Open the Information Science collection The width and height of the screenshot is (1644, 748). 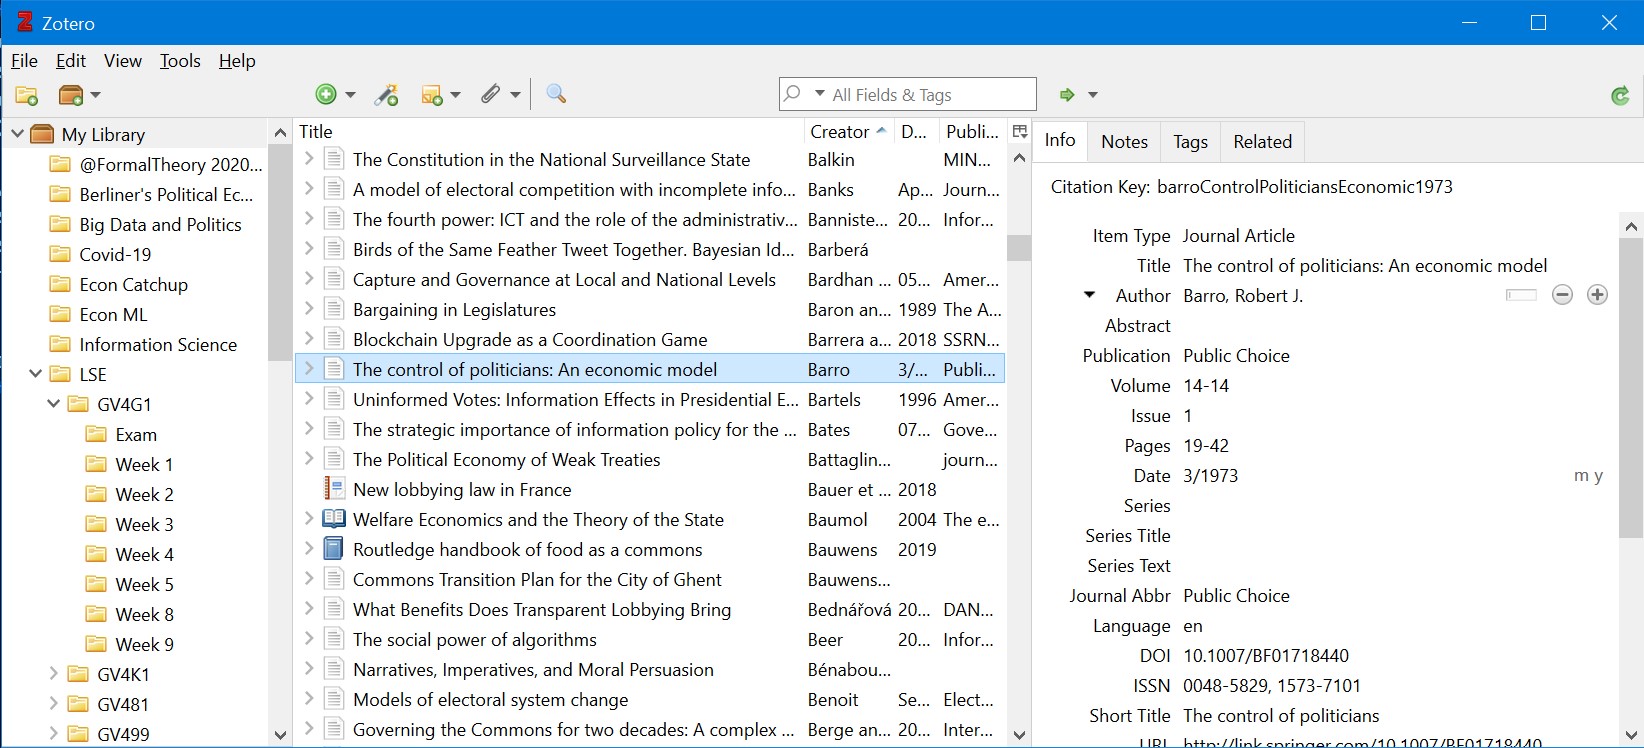click(158, 345)
